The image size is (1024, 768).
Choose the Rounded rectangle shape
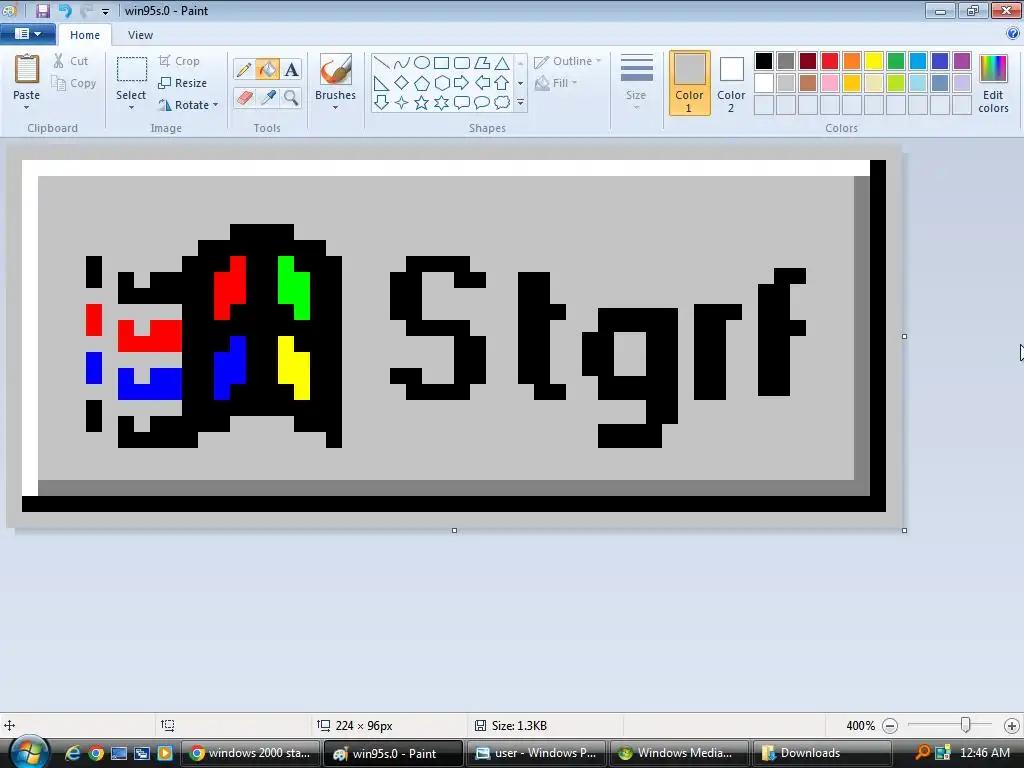click(462, 63)
